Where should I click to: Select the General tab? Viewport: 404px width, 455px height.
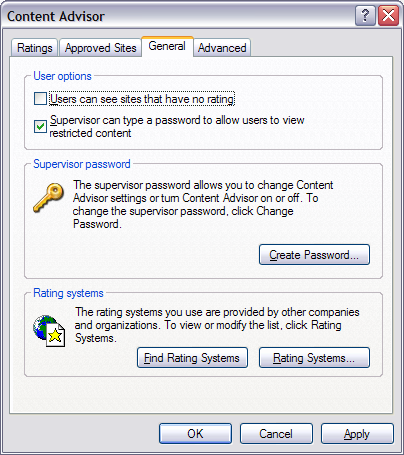click(x=167, y=46)
